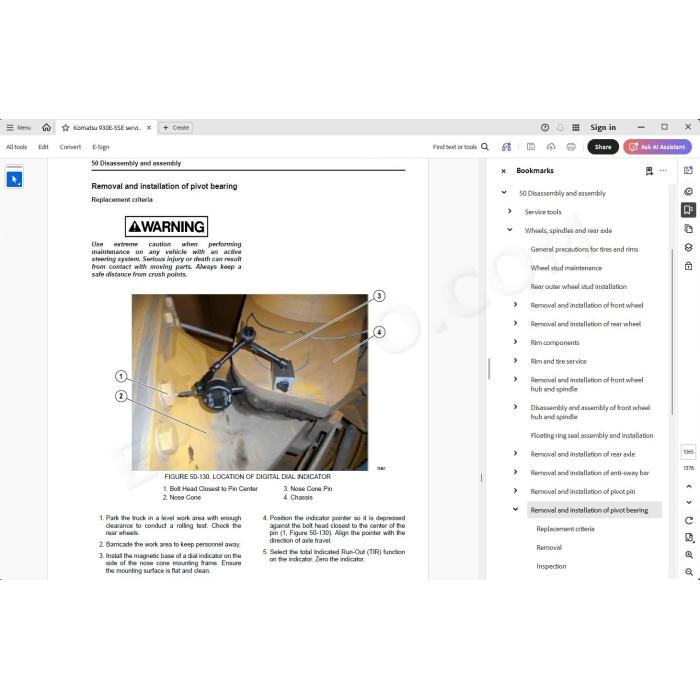Click the Create new tab button
700x700 pixels.
[x=176, y=128]
